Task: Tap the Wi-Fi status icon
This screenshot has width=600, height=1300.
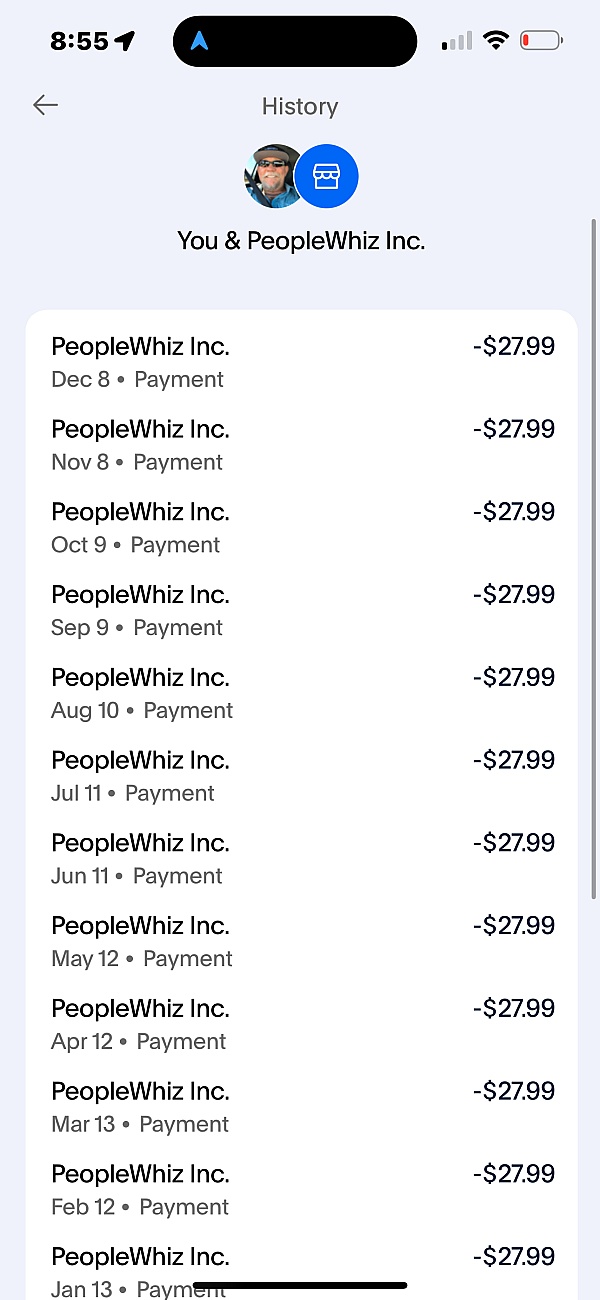Action: point(495,41)
